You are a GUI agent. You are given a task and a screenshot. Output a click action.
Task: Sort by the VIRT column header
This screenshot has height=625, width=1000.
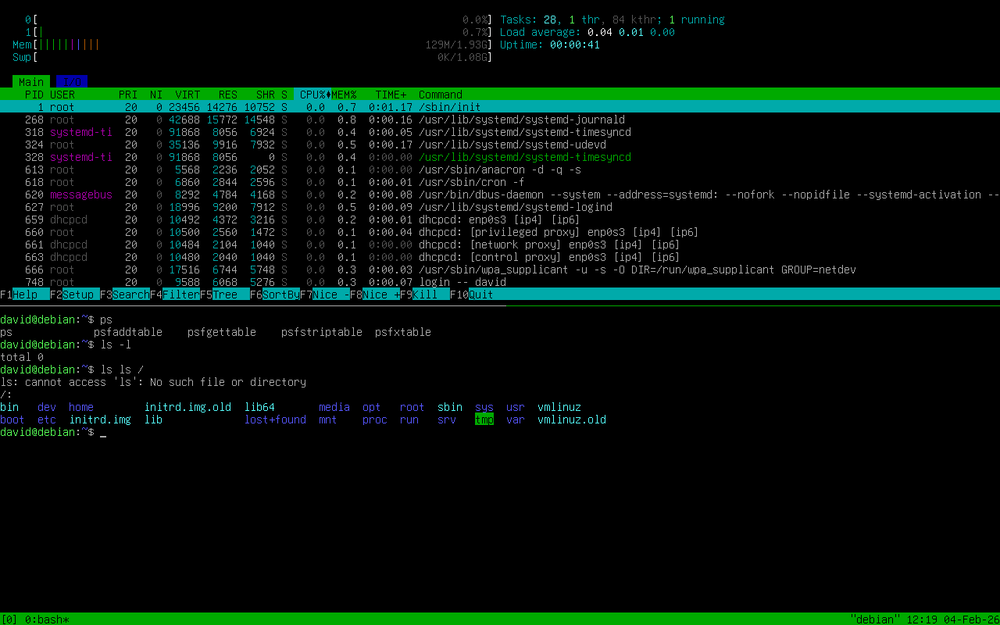pos(188,94)
